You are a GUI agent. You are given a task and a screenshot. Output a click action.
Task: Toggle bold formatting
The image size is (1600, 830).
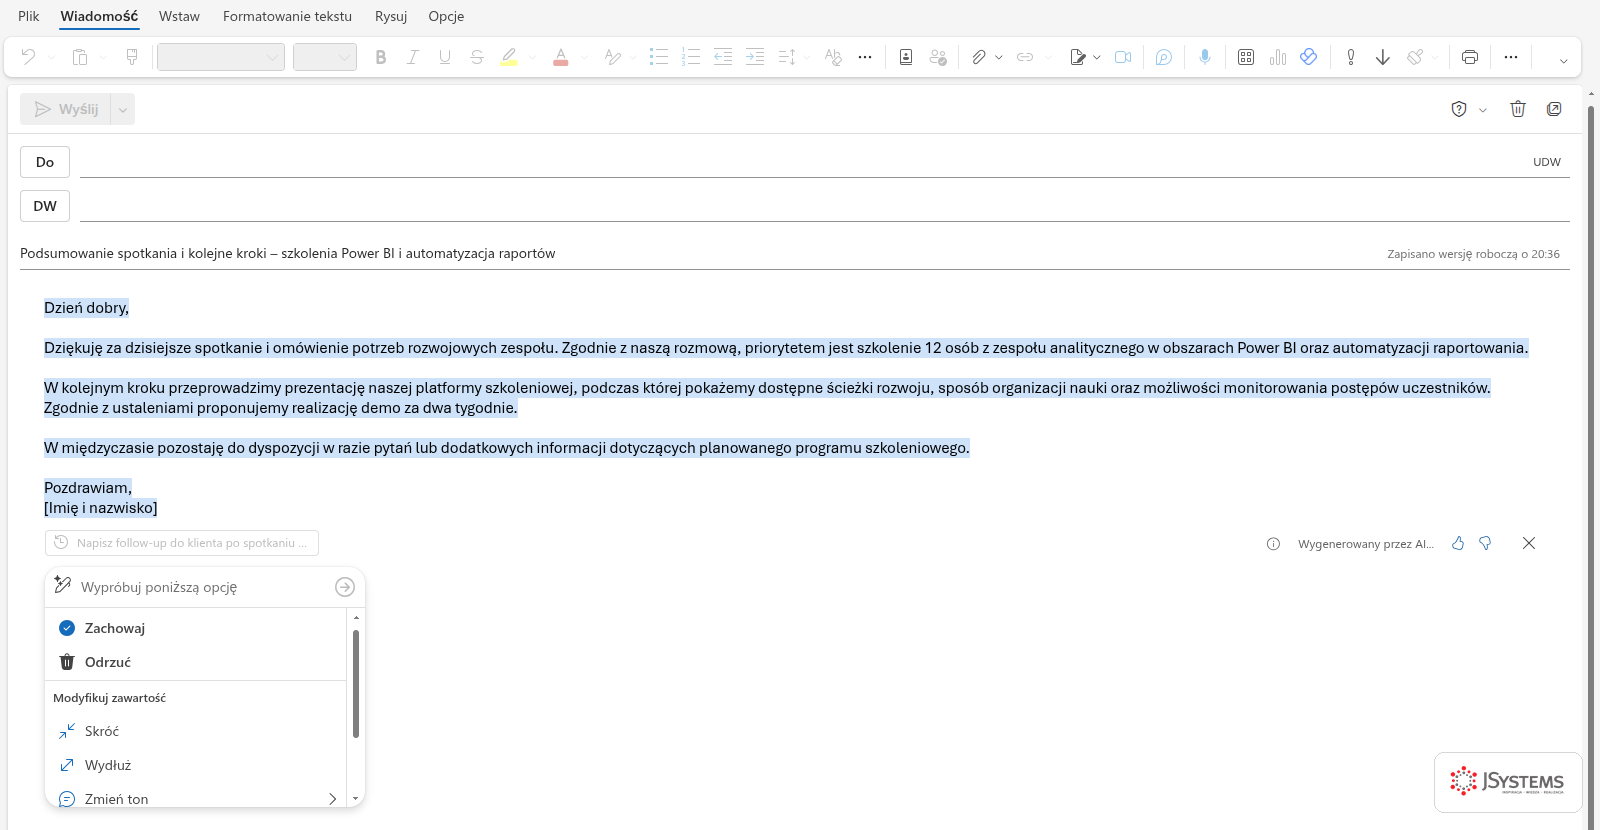(381, 57)
